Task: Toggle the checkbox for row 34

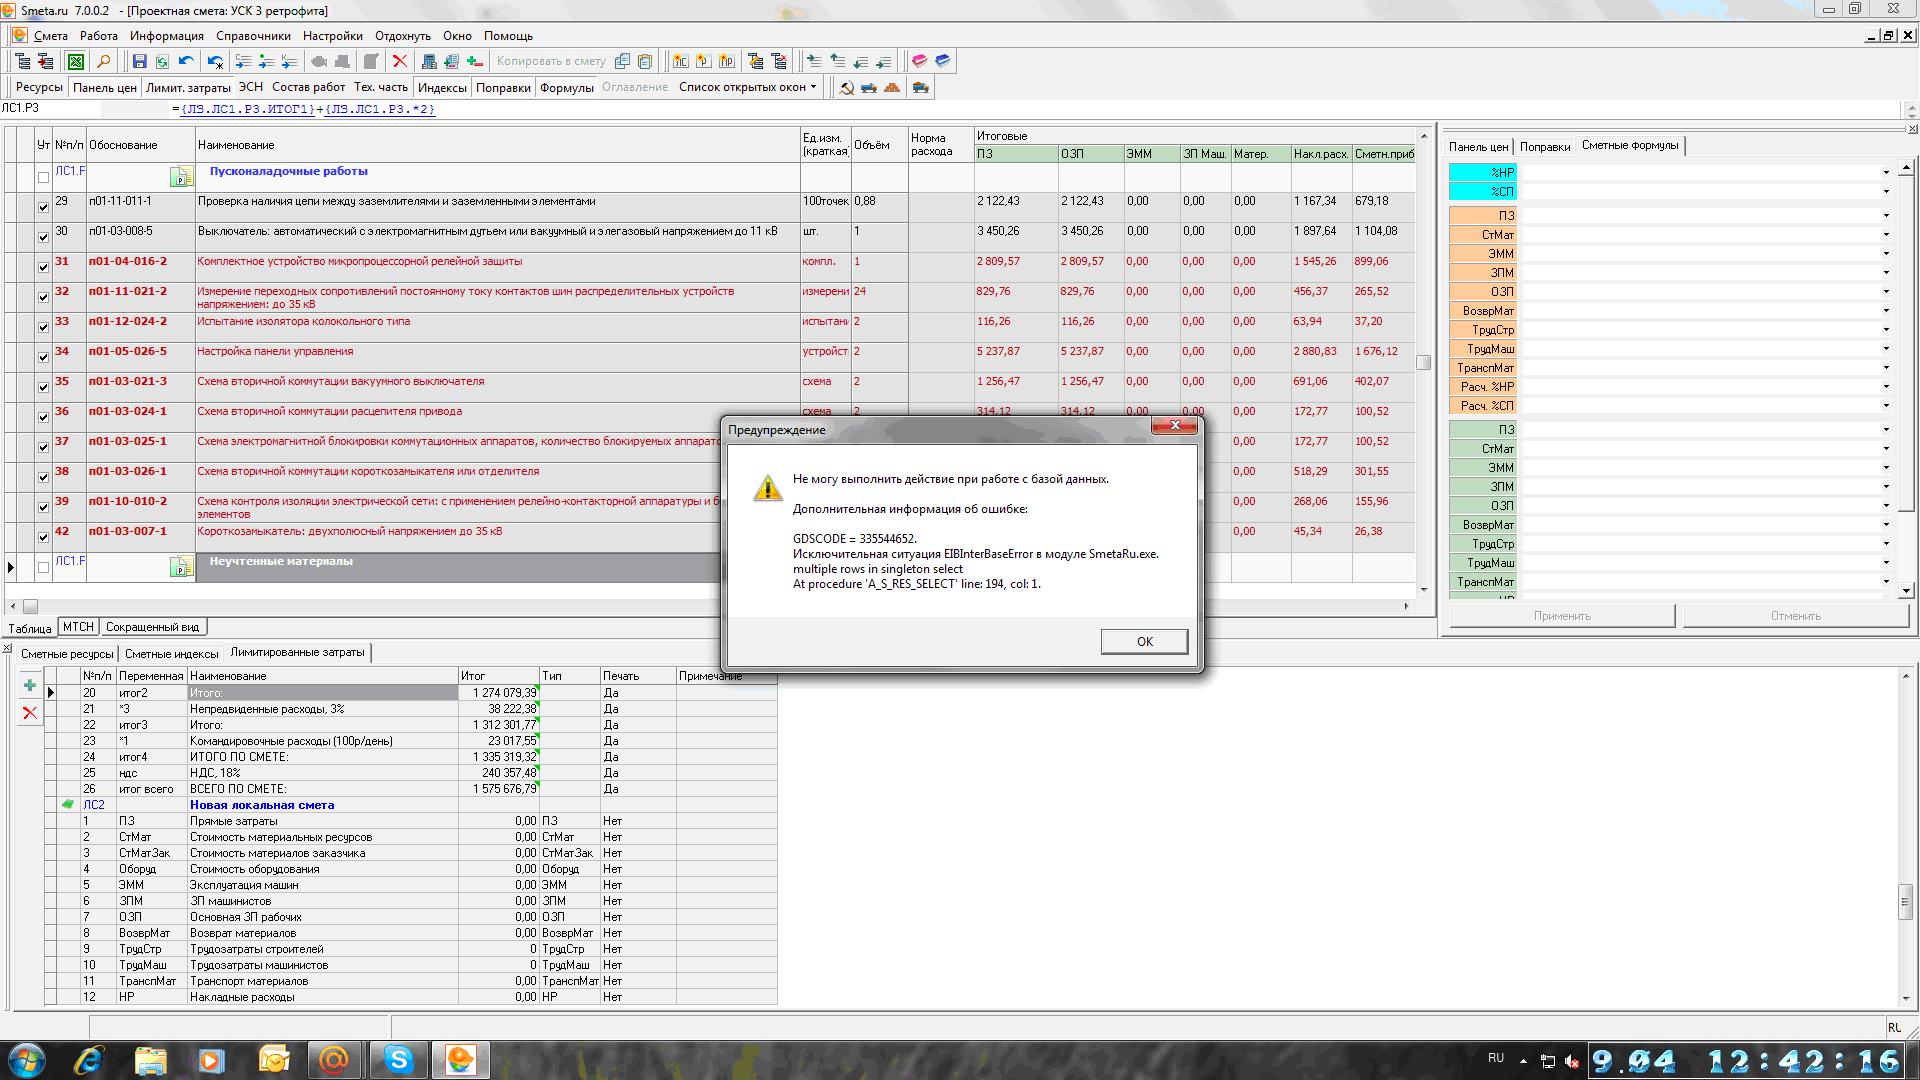Action: pyautogui.click(x=43, y=358)
